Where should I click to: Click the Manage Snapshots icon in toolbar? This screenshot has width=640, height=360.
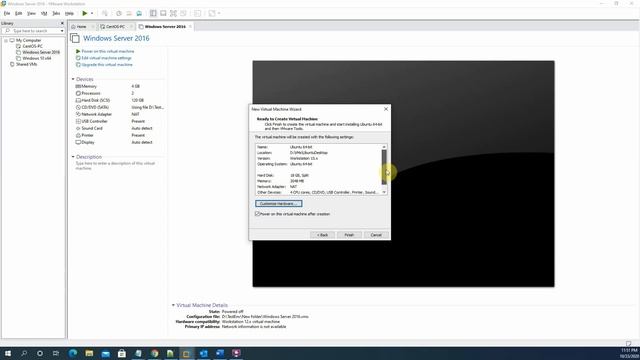click(x=139, y=13)
